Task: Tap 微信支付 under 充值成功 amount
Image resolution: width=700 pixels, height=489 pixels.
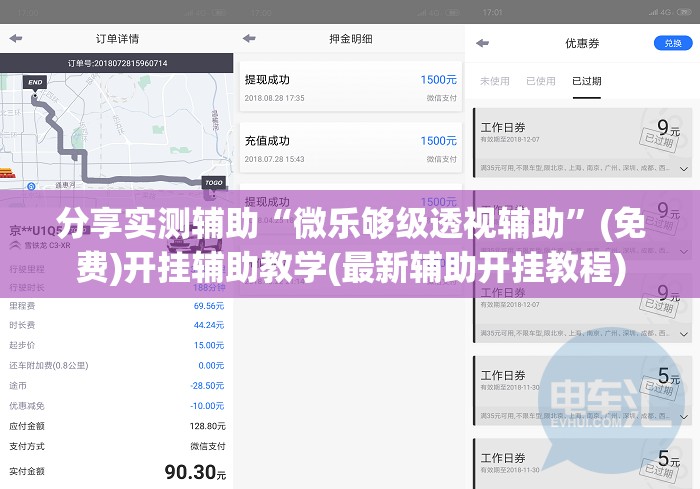Action: click(442, 159)
